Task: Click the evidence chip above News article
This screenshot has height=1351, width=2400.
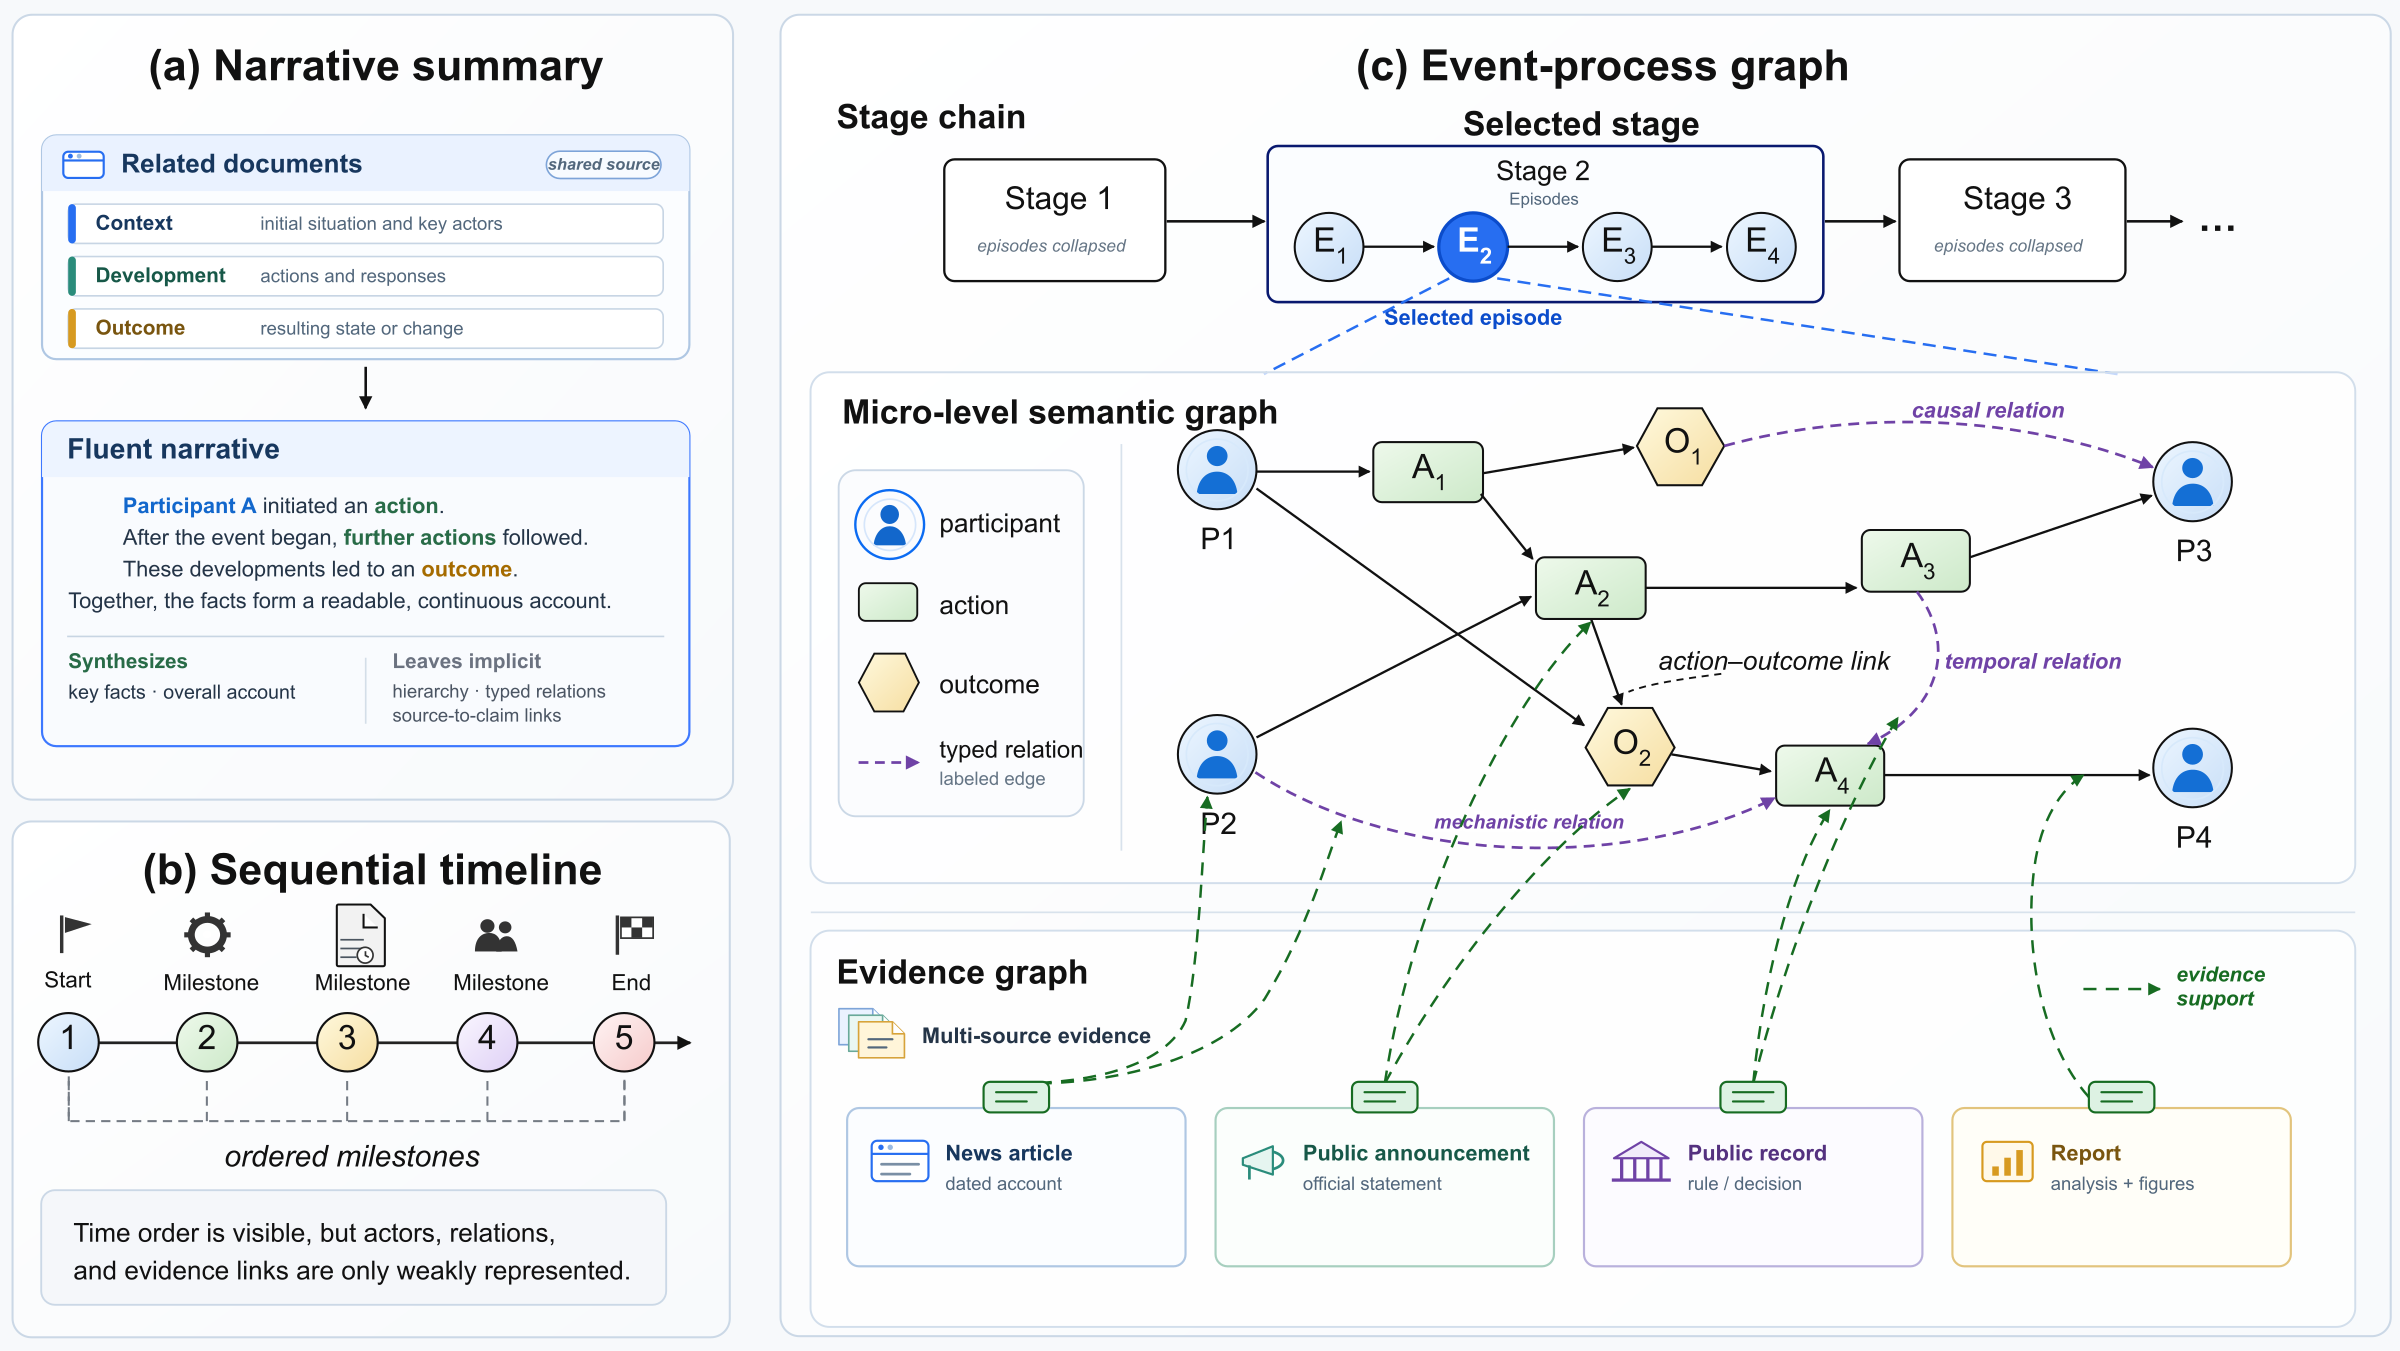Action: click(x=1016, y=1097)
